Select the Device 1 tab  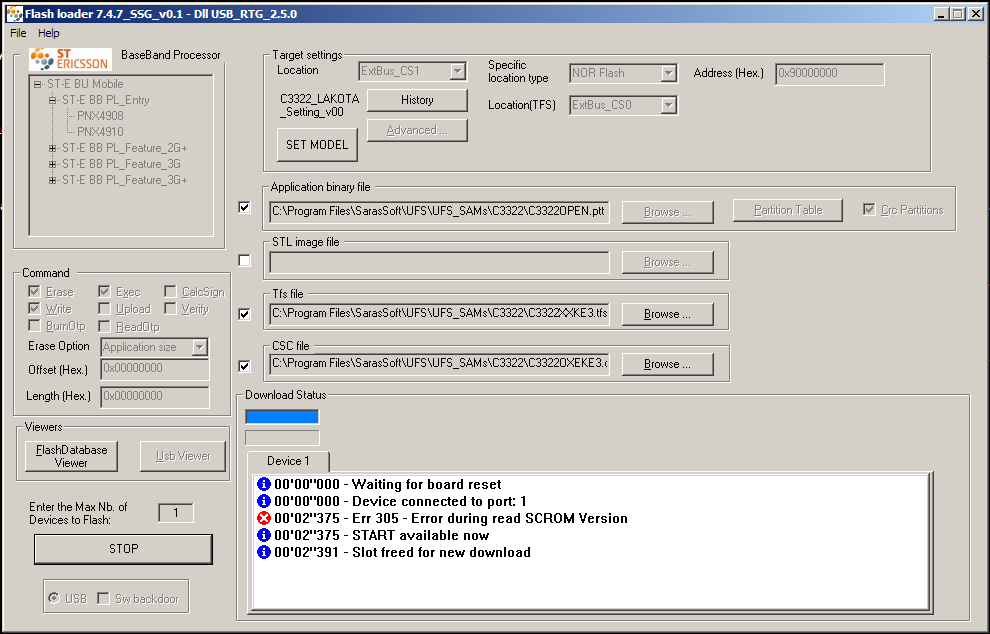point(288,461)
